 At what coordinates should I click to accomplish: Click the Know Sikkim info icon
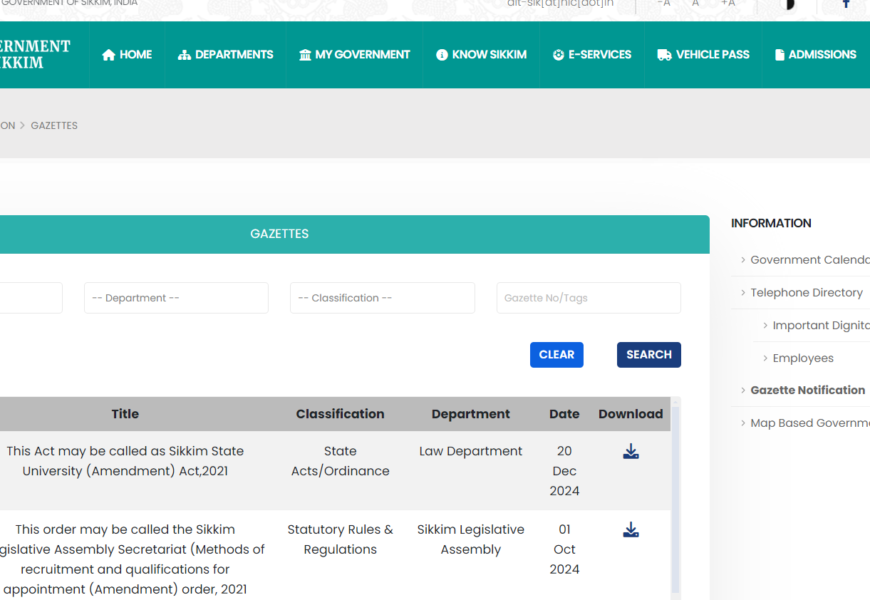[x=442, y=55]
